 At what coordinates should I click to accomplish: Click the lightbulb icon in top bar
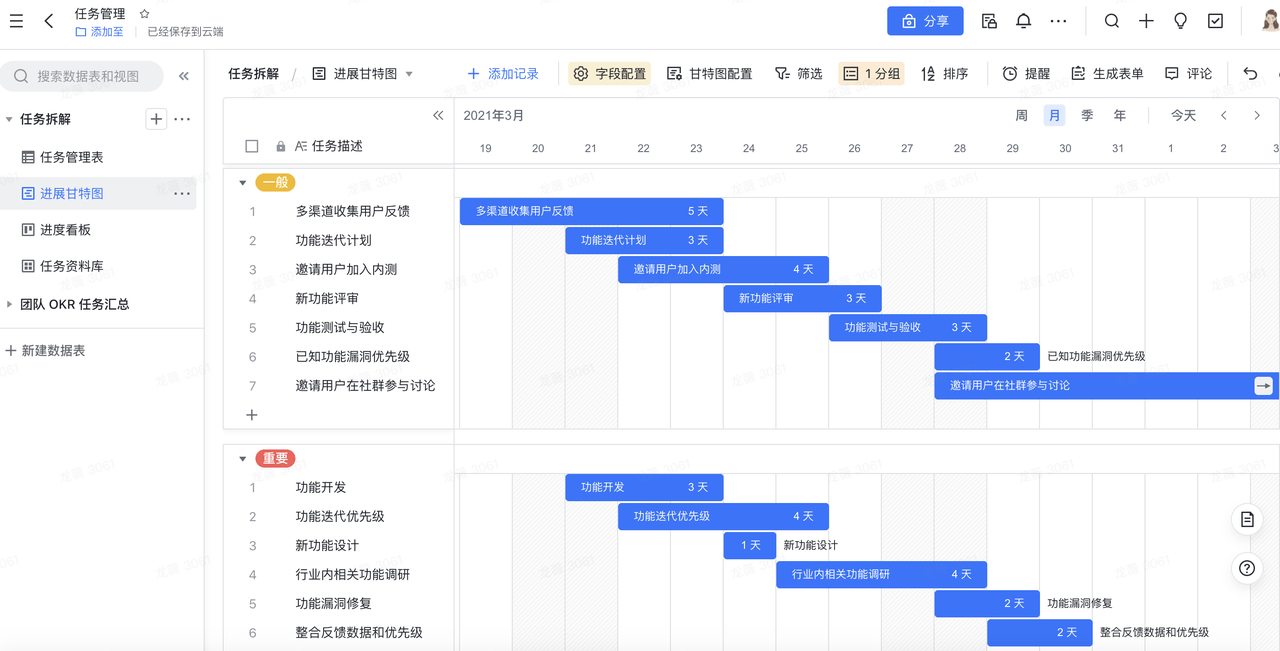(x=1181, y=21)
